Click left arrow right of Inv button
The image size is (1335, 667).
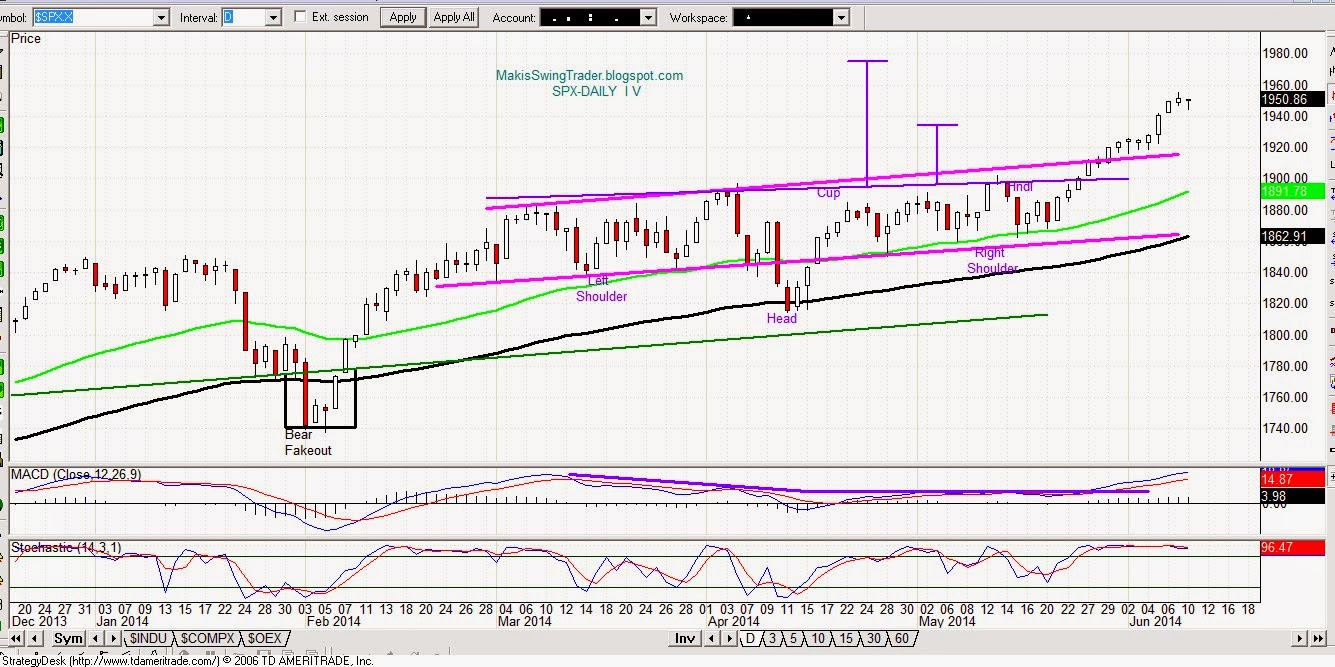[x=711, y=638]
